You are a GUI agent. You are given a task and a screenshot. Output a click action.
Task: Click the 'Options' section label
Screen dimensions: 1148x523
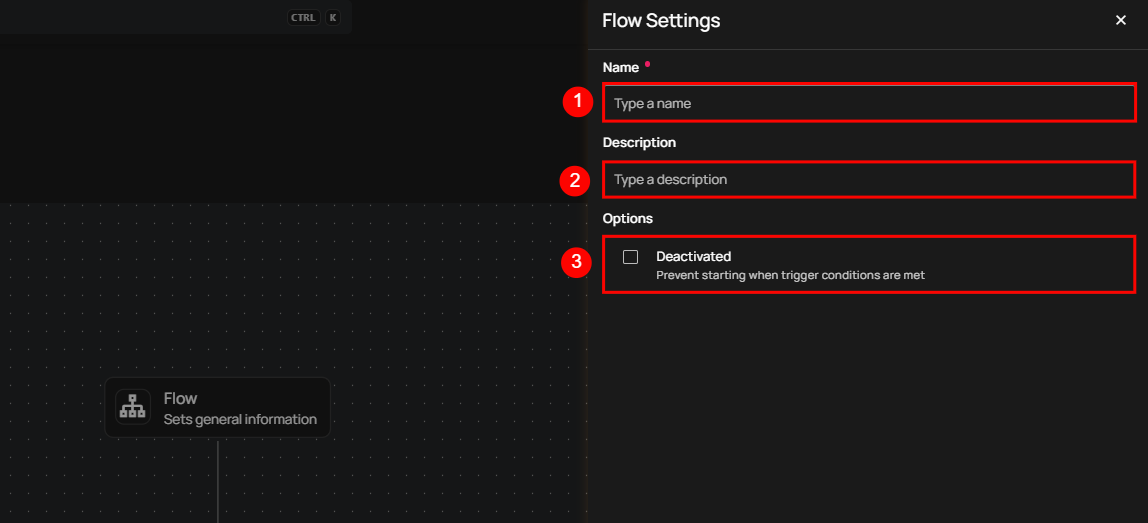(x=627, y=218)
